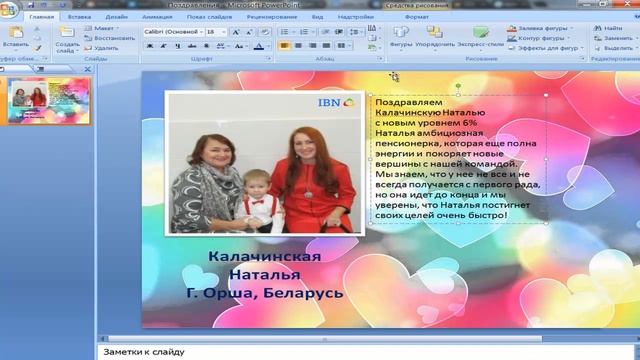640x360 pixels.
Task: Decrease list indent level
Action: pos(325,32)
